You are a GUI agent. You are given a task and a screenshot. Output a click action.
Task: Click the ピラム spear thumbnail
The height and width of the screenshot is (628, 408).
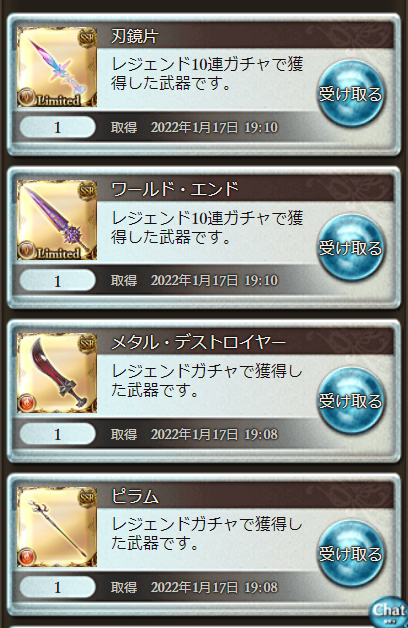[x=57, y=527]
